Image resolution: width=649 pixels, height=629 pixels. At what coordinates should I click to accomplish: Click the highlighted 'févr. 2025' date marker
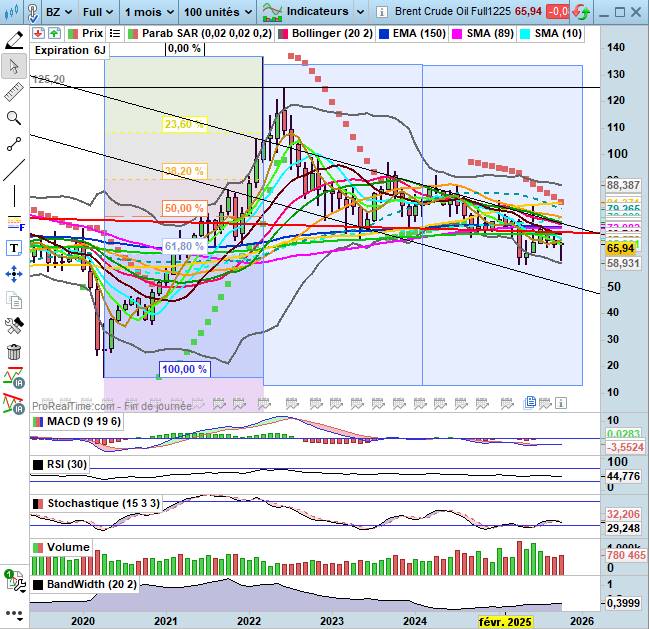pyautogui.click(x=504, y=622)
